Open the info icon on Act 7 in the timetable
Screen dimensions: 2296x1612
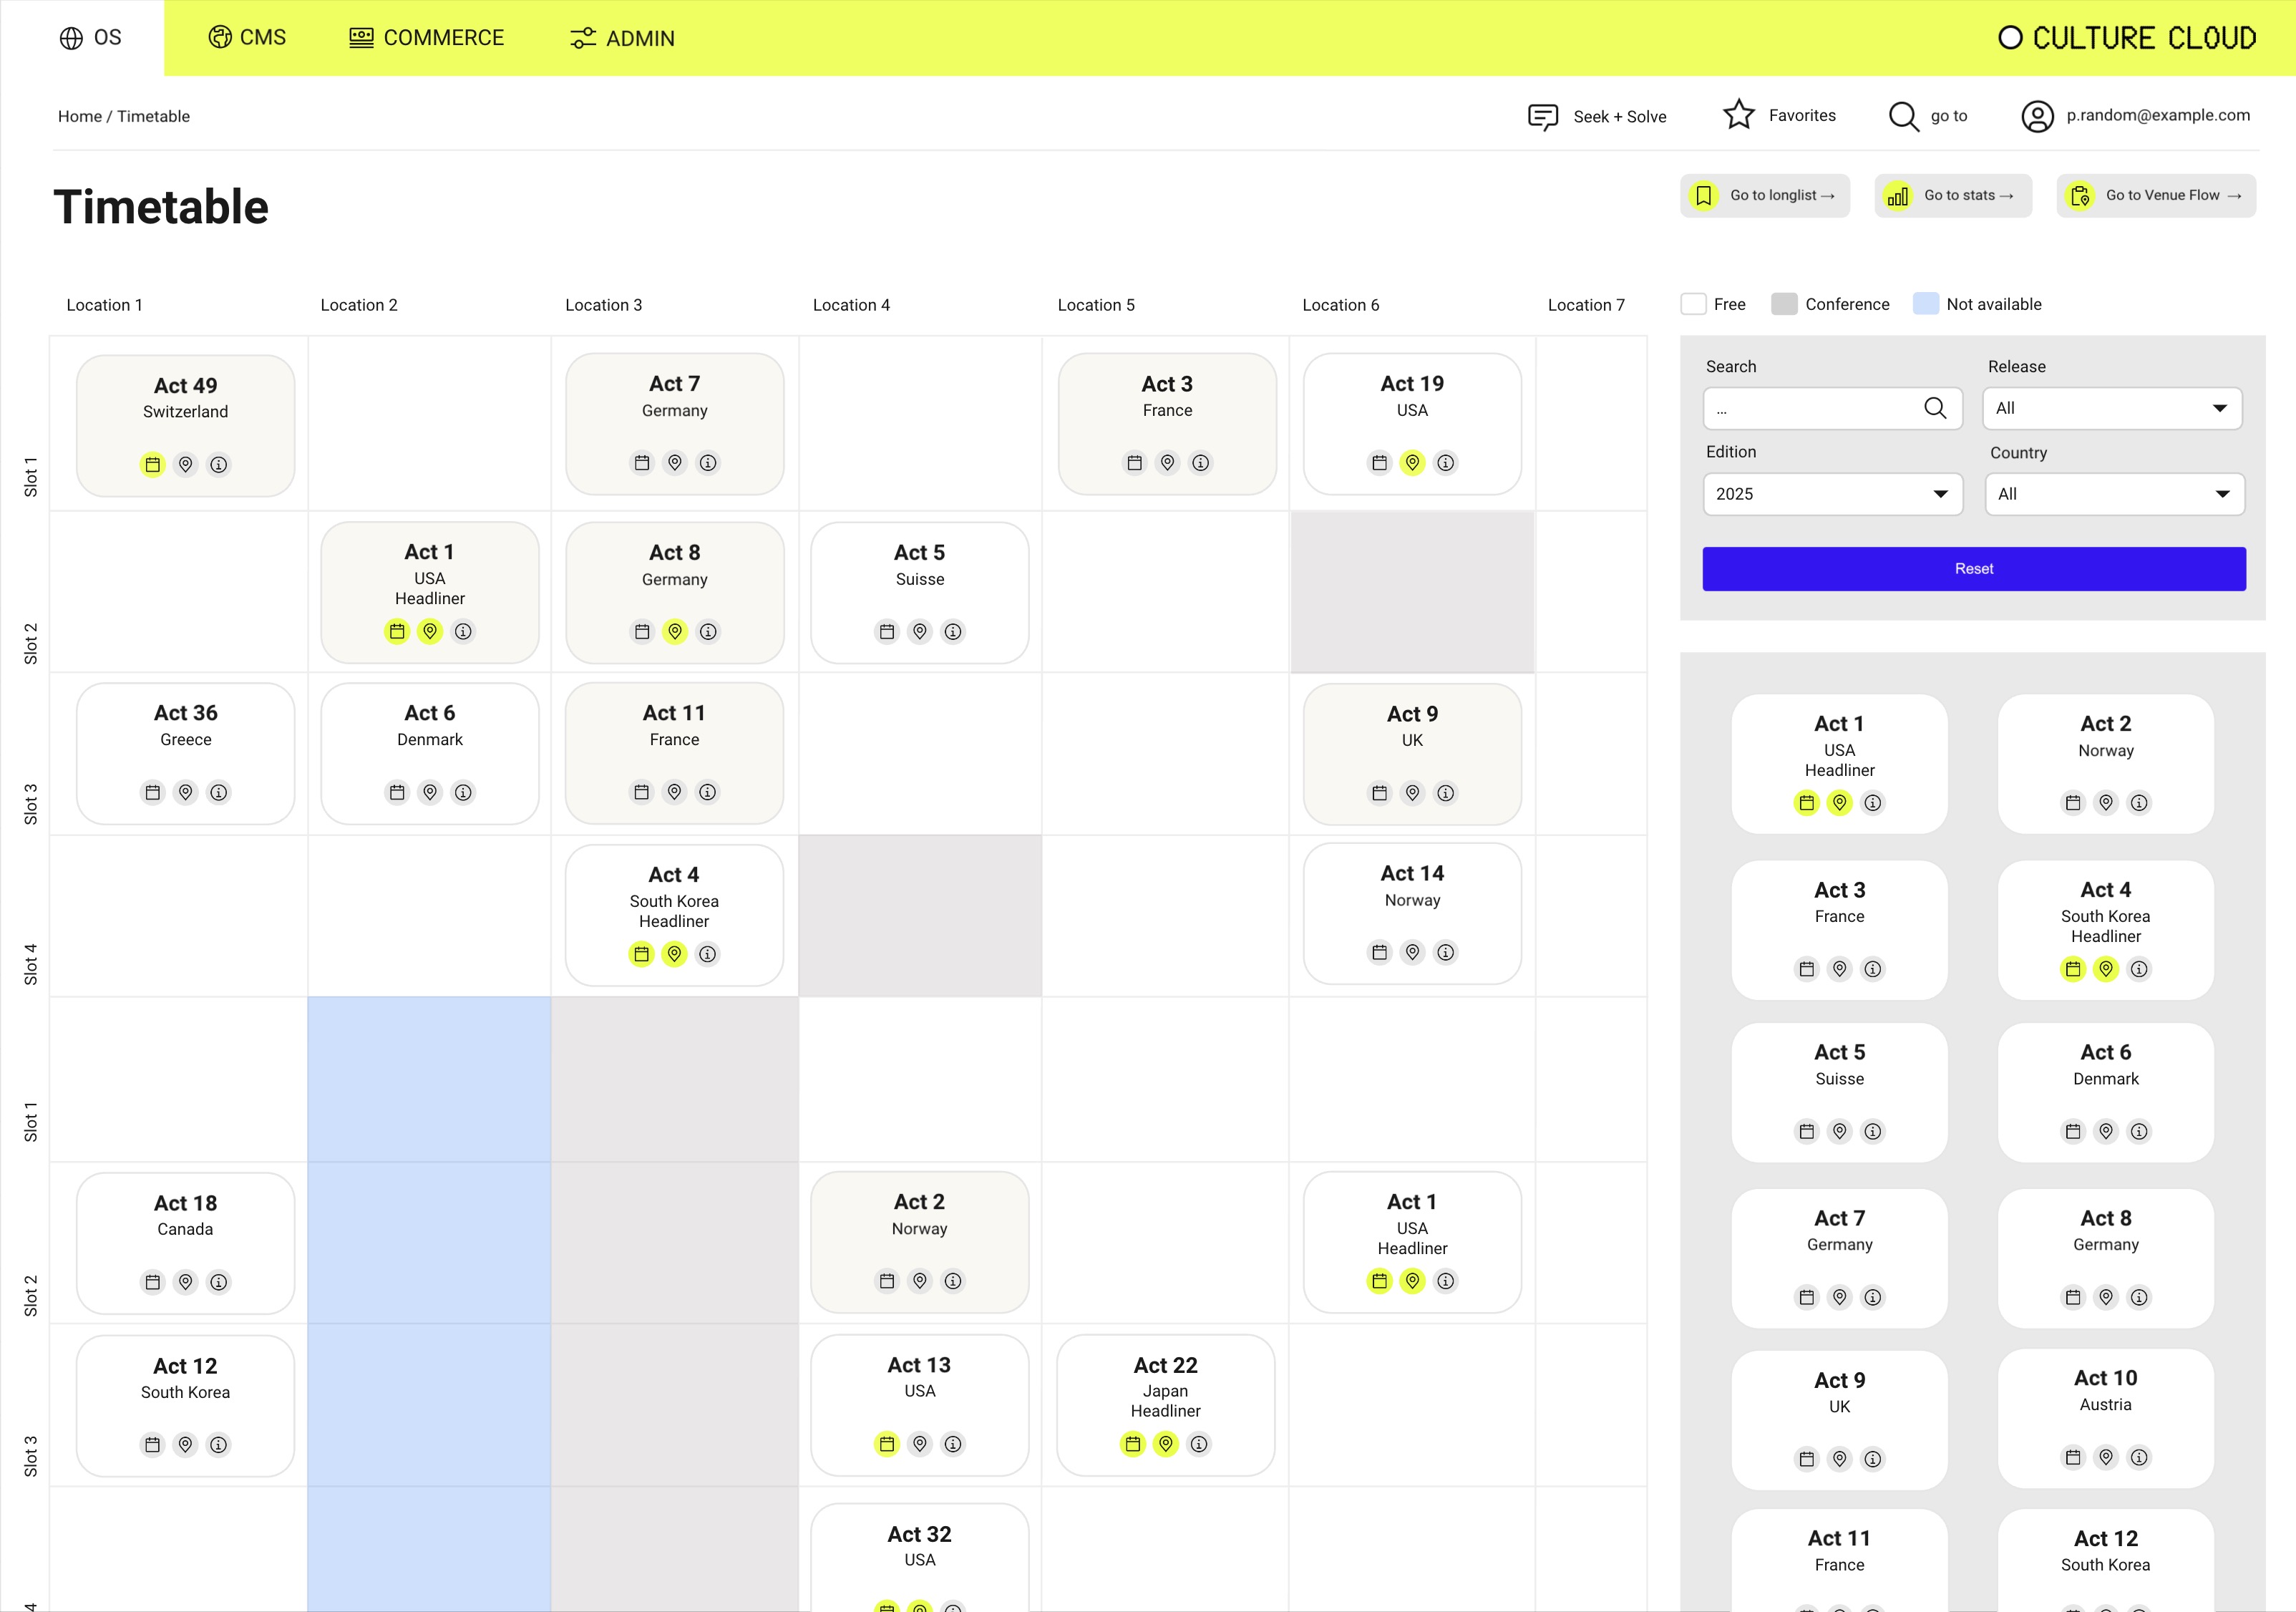coord(708,463)
